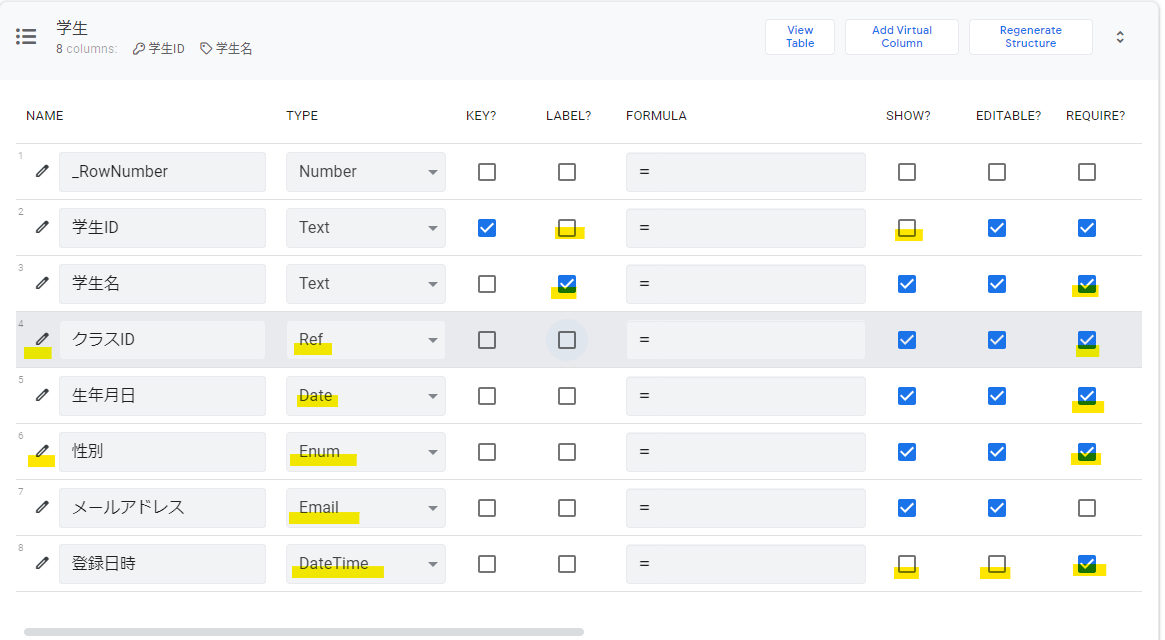The width and height of the screenshot is (1165, 640).
Task: Open TYPE dropdown for _RowNumber
Action: 366,172
